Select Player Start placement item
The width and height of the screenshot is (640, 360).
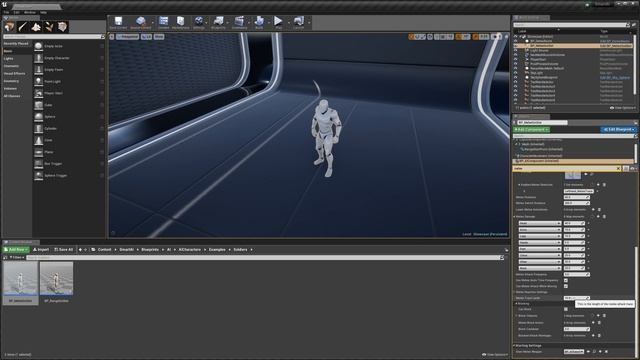[69, 93]
